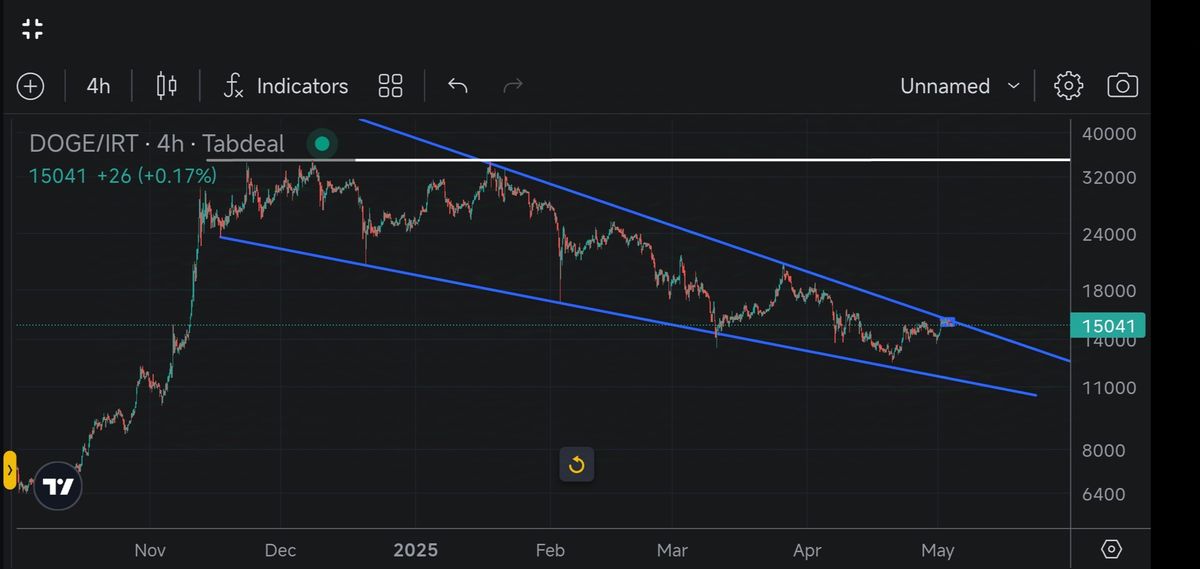Select the blue marker on upper trendline
Viewport: 1200px width, 569px height.
(948, 322)
